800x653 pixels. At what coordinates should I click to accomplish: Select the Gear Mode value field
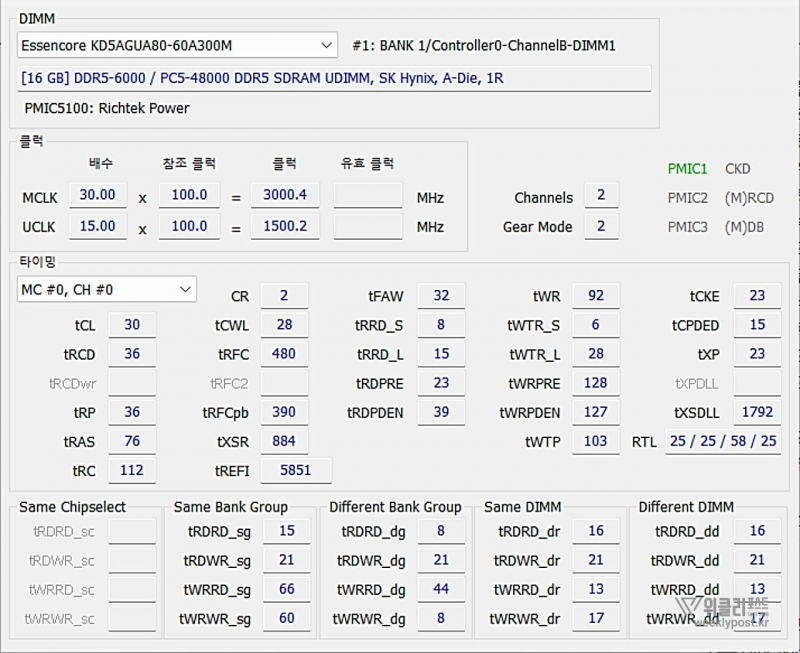pos(602,226)
